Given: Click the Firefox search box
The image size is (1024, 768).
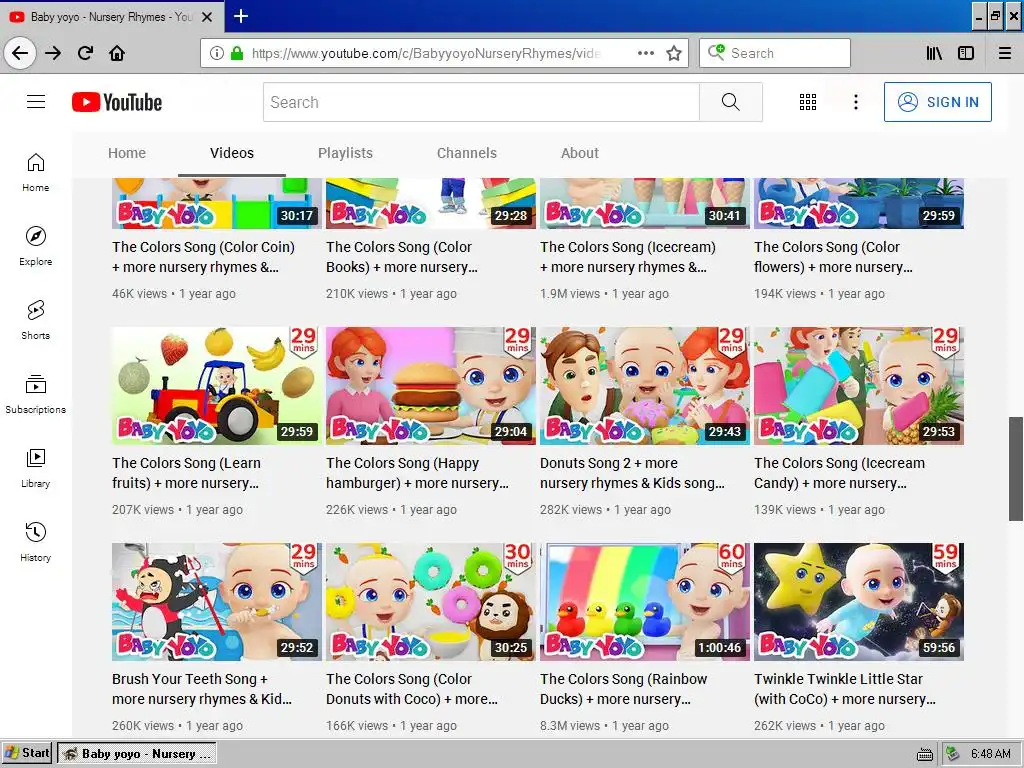Looking at the screenshot, I should pos(775,53).
